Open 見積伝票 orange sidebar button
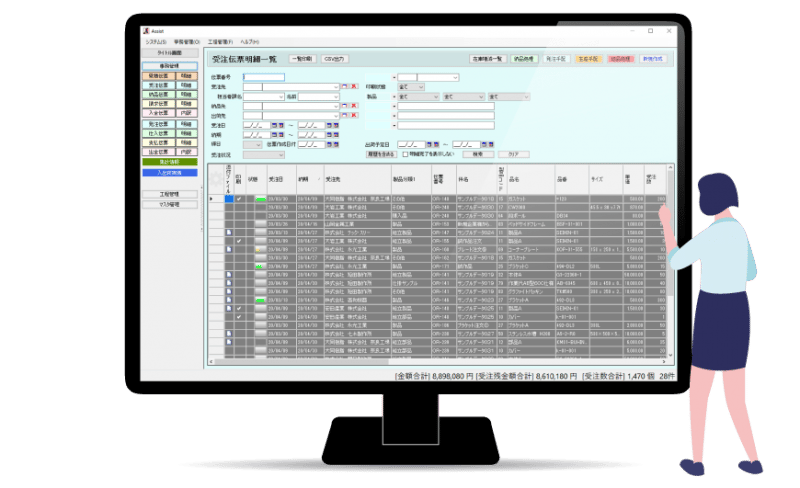 pos(158,76)
